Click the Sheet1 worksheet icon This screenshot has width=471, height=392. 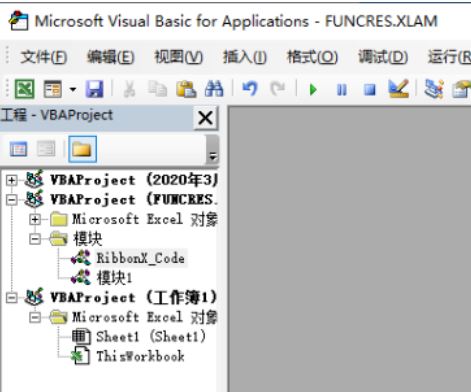tap(81, 337)
